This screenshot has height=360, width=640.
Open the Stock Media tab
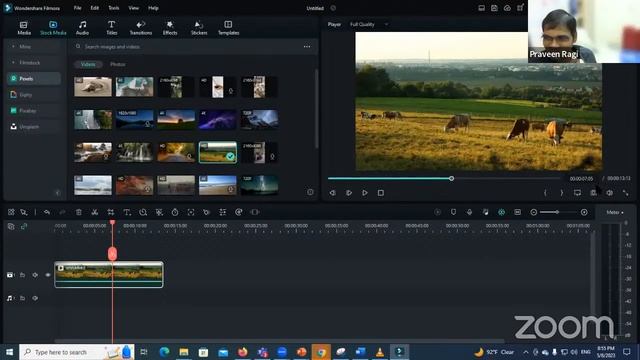53,28
